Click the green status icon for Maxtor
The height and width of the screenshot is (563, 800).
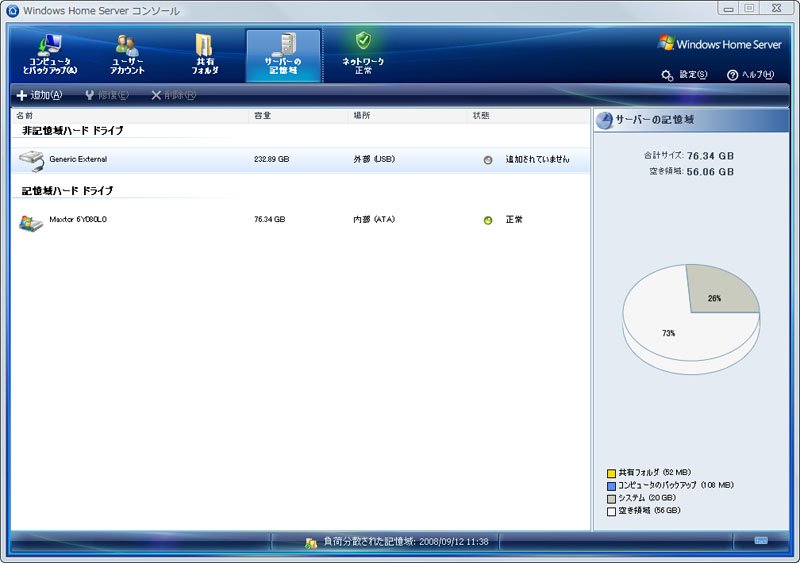488,221
